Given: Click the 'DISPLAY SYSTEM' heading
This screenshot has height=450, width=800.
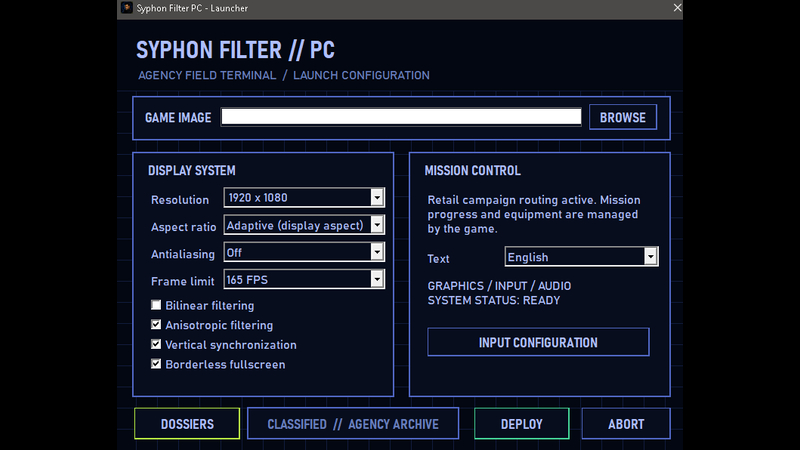Looking at the screenshot, I should [192, 170].
